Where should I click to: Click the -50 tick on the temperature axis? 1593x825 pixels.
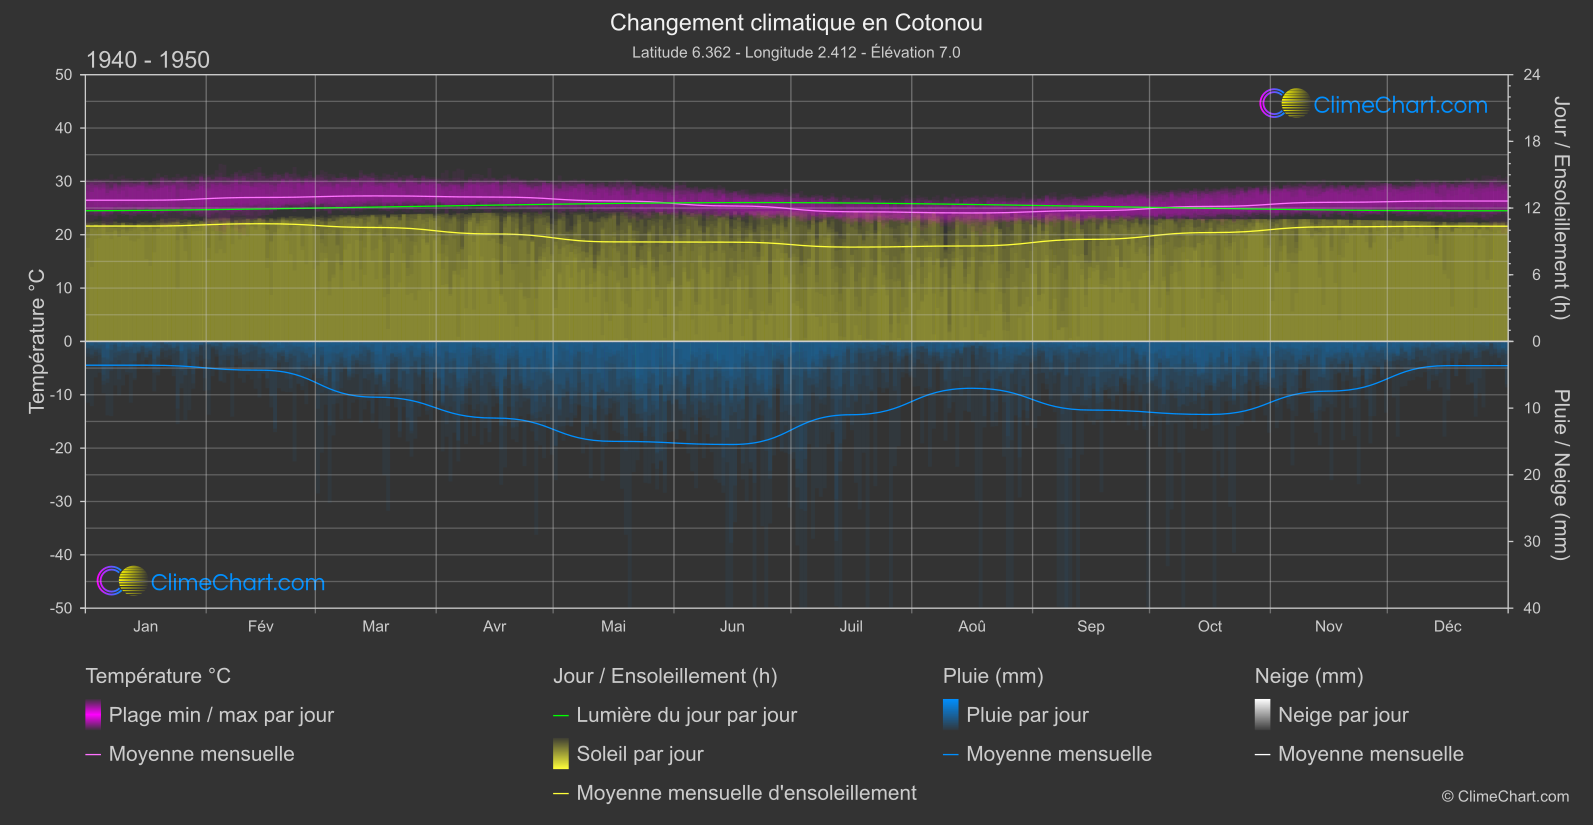pyautogui.click(x=61, y=608)
